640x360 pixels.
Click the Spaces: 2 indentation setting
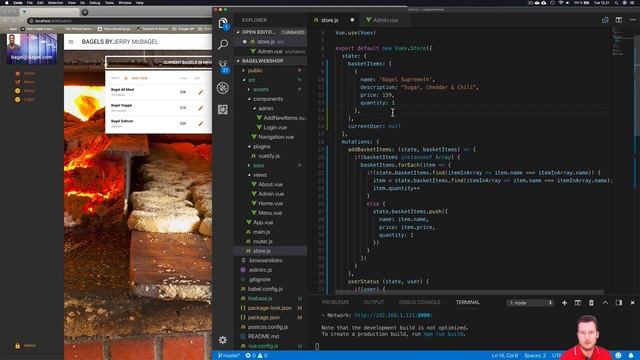(535, 356)
